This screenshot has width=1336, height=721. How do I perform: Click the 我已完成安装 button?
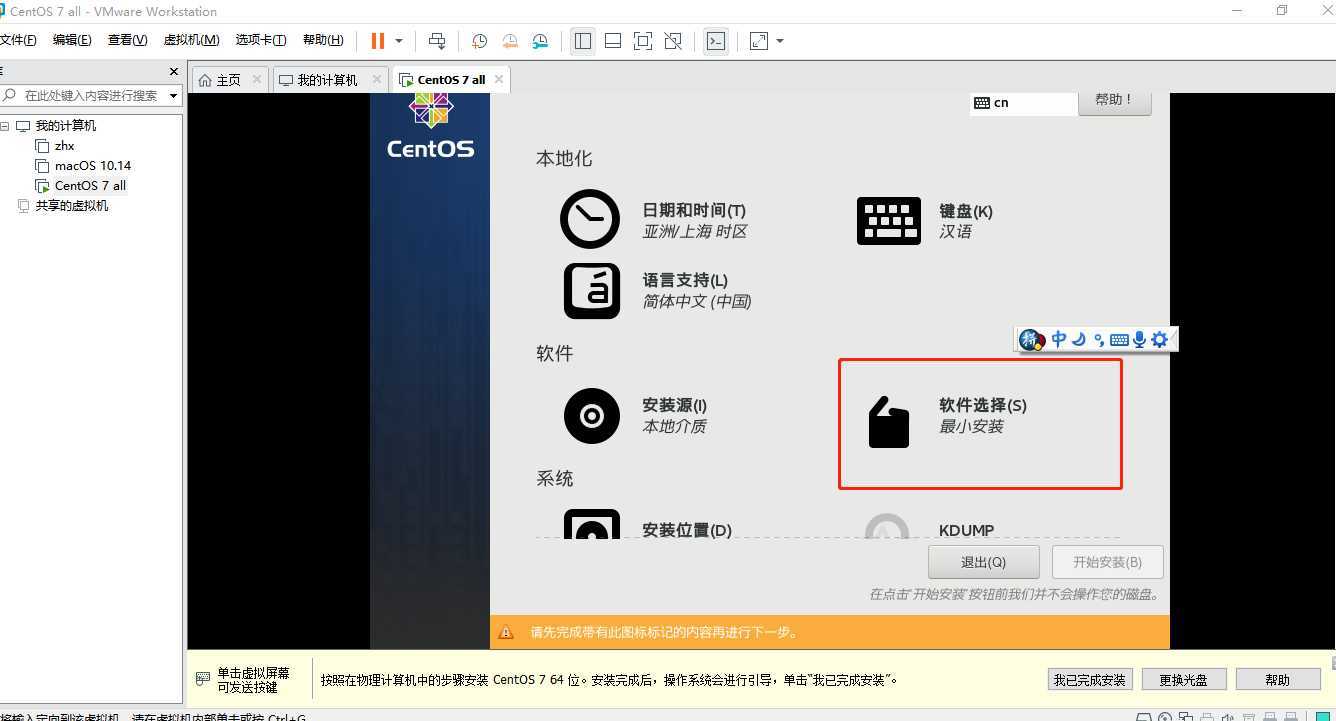(x=1090, y=680)
